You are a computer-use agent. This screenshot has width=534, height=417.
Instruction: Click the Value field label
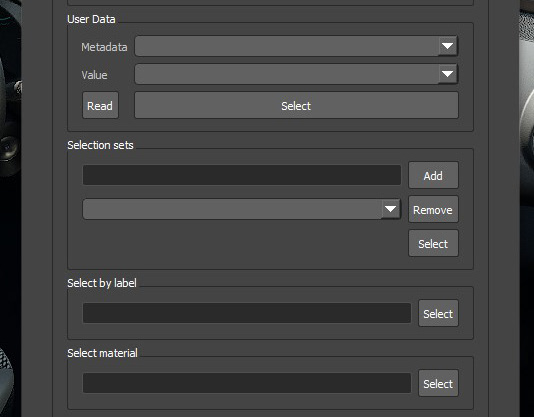click(94, 75)
